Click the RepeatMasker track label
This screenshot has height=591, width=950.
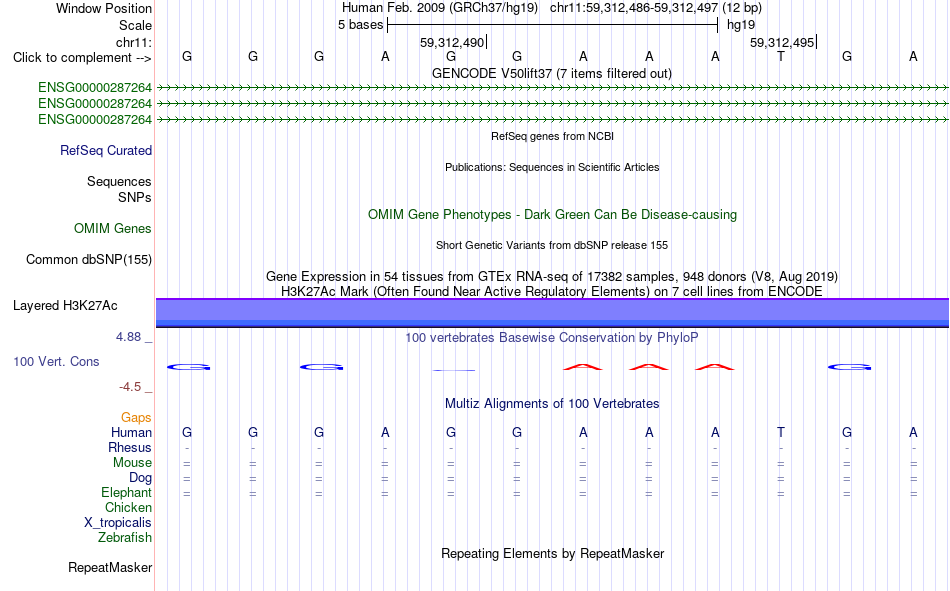point(110,567)
